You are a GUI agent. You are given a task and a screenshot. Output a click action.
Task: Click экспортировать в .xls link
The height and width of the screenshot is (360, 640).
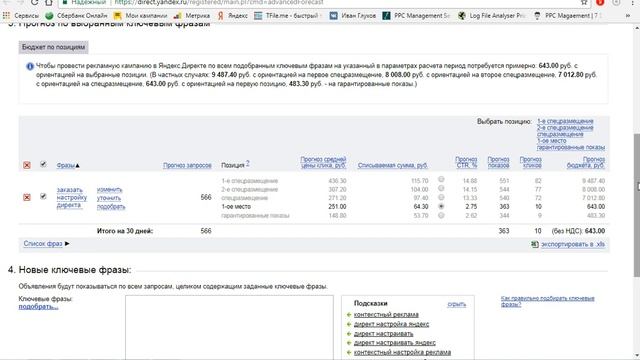pos(573,244)
